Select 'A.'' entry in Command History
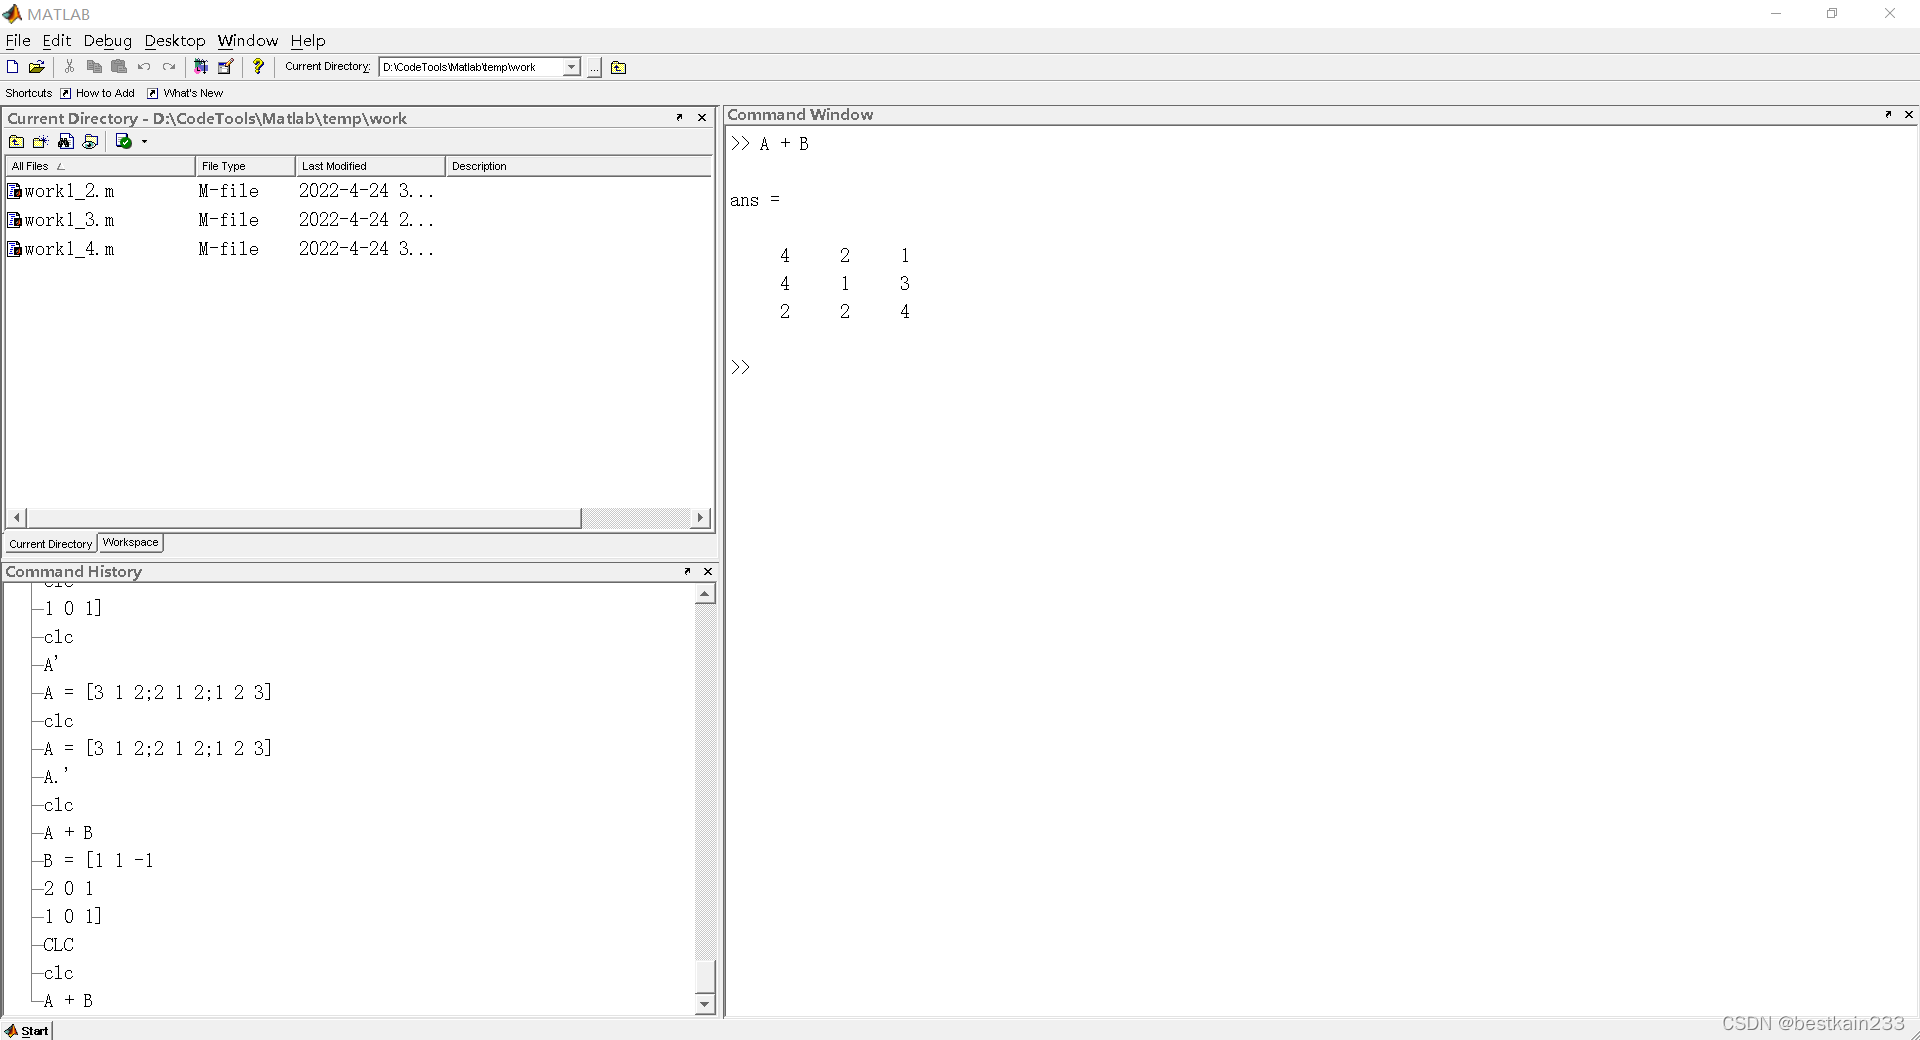 pyautogui.click(x=56, y=776)
